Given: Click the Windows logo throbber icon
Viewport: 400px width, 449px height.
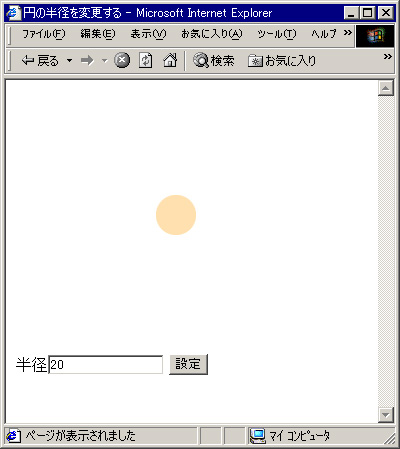Looking at the screenshot, I should 375,36.
